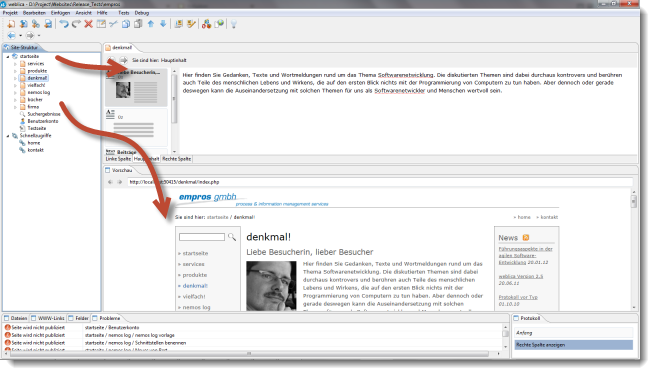Undo the last action
The height and width of the screenshot is (375, 655).
[63, 24]
